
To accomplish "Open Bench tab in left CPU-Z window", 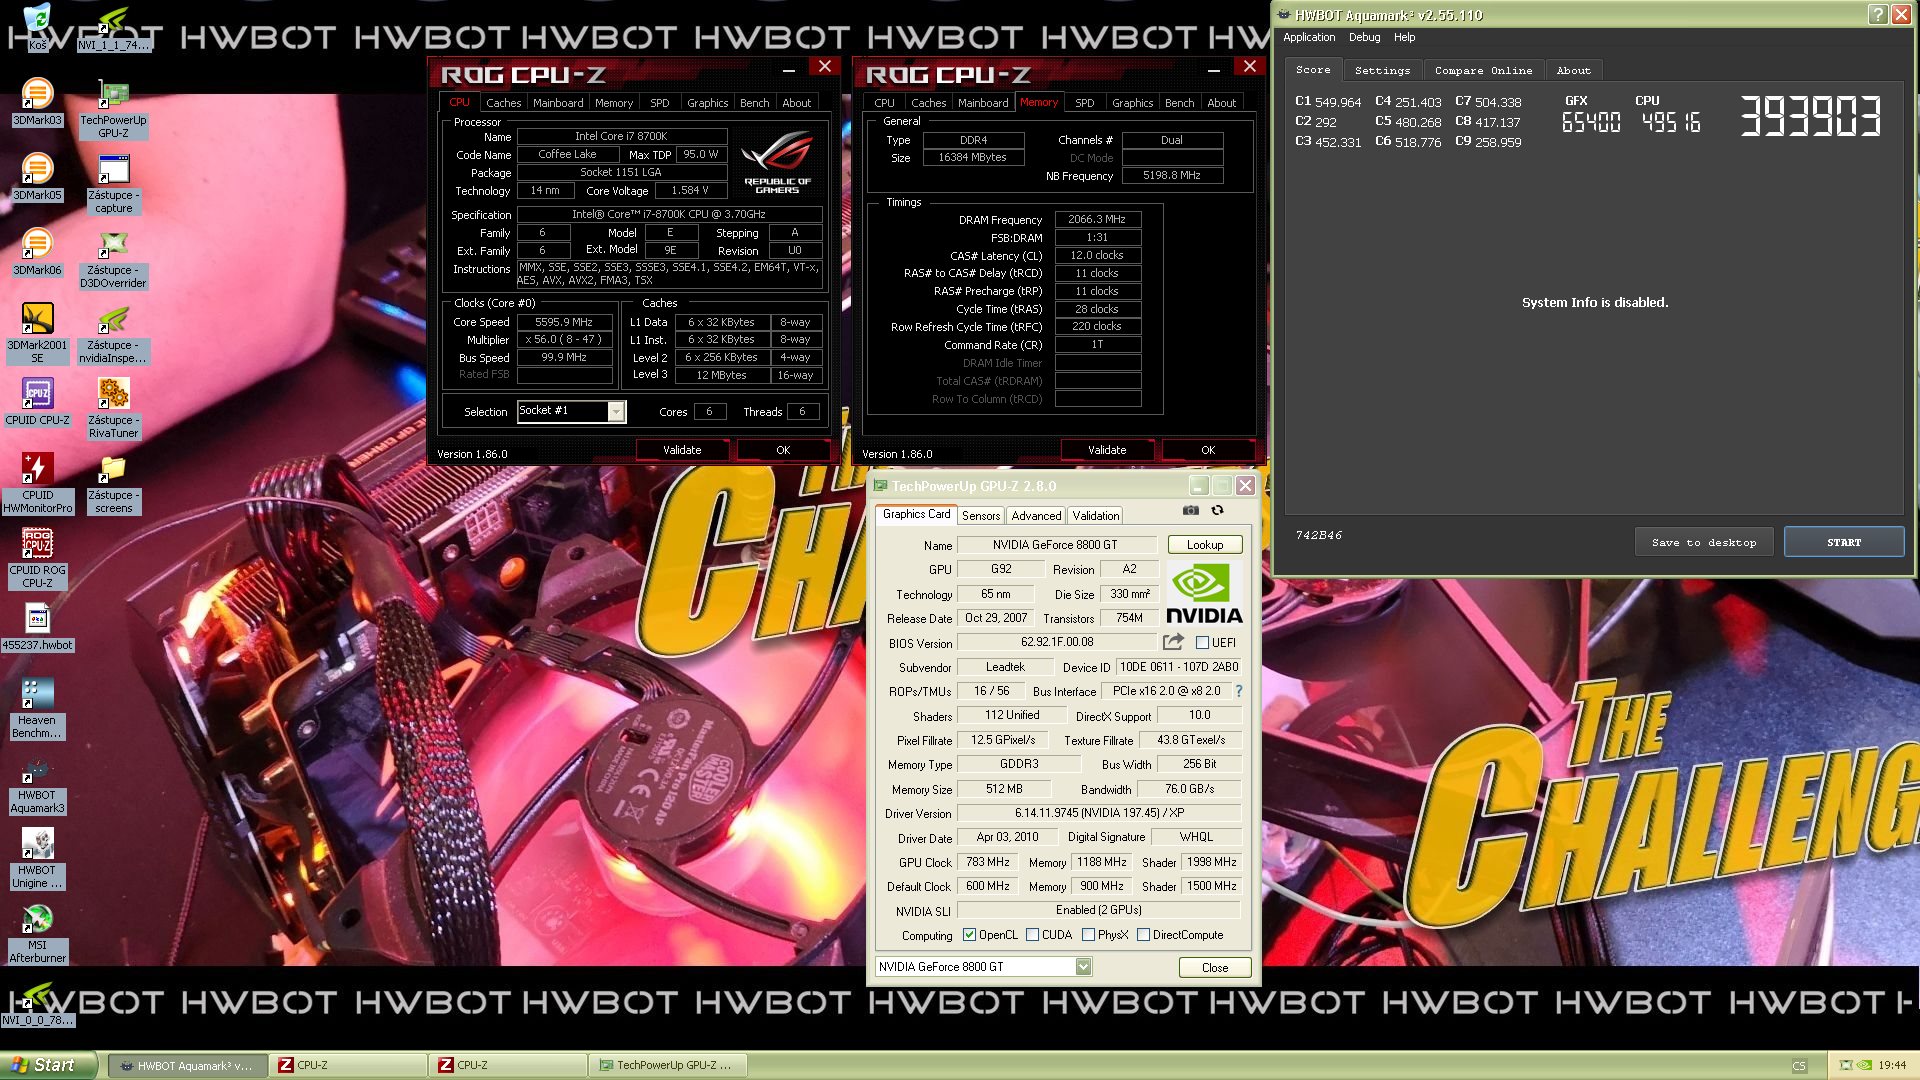I will [x=754, y=103].
